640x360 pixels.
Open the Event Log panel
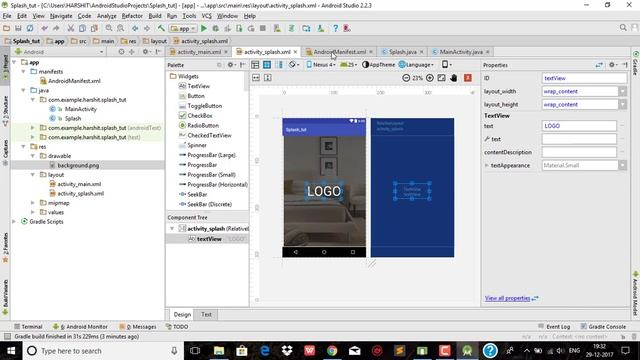pos(554,327)
